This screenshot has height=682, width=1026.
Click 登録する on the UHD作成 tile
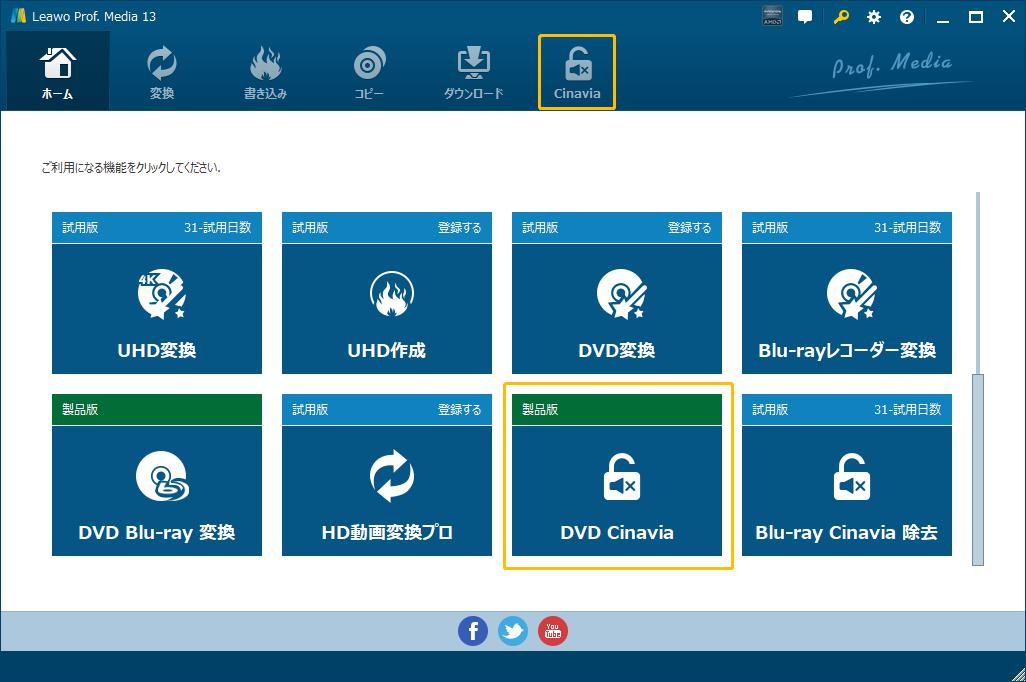(459, 228)
